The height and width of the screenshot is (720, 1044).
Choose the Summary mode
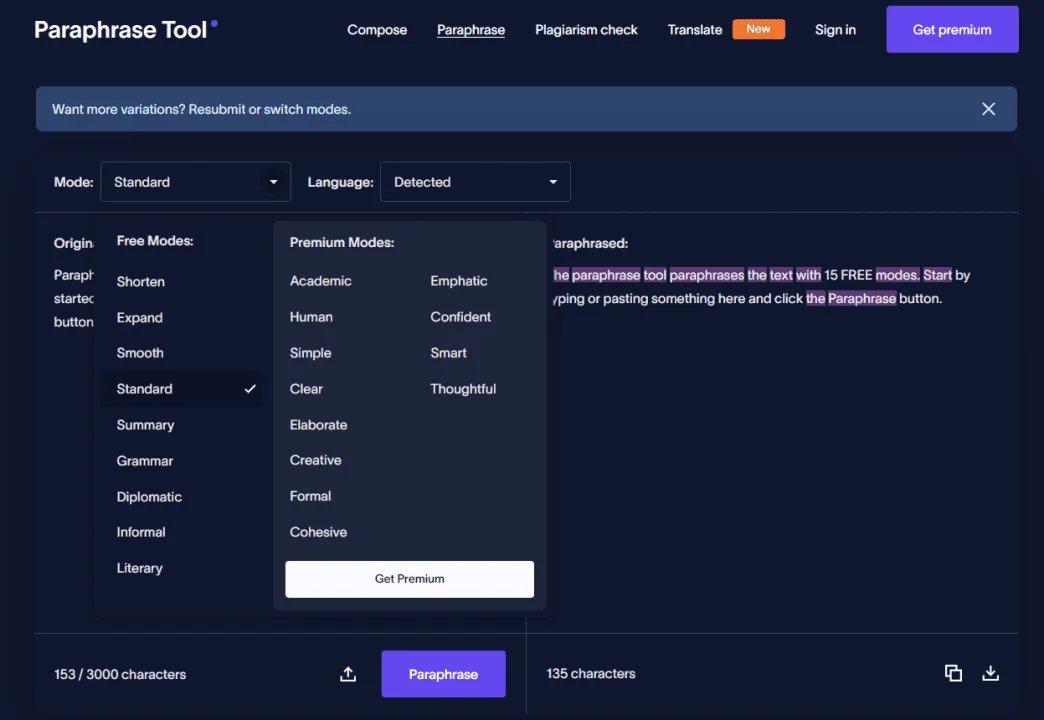click(145, 425)
